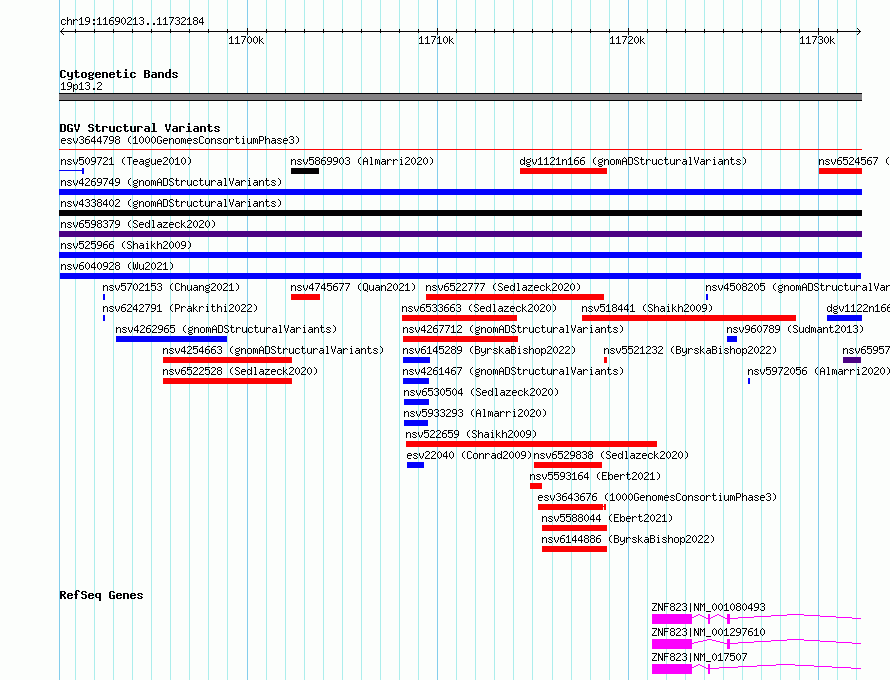Image resolution: width=890 pixels, height=680 pixels.
Task: Click the nsv6040928 (Wu2021) label
Action: [x=117, y=266]
